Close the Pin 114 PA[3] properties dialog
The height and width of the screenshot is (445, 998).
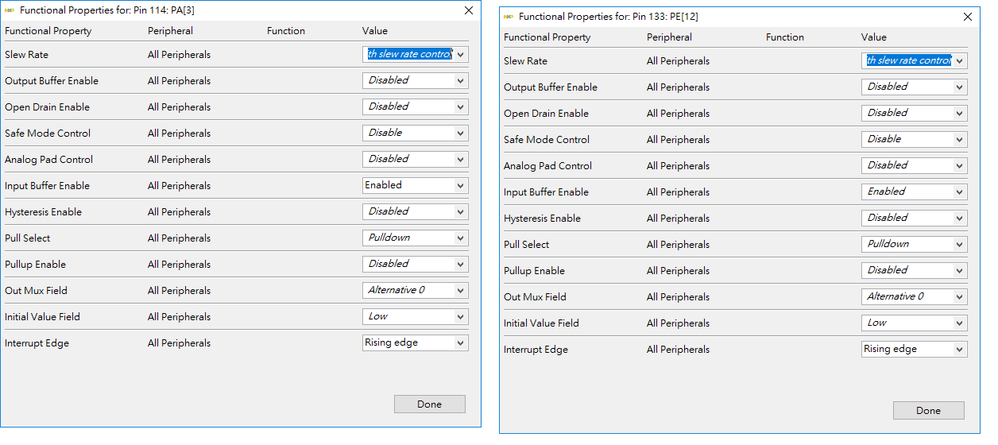pyautogui.click(x=469, y=10)
